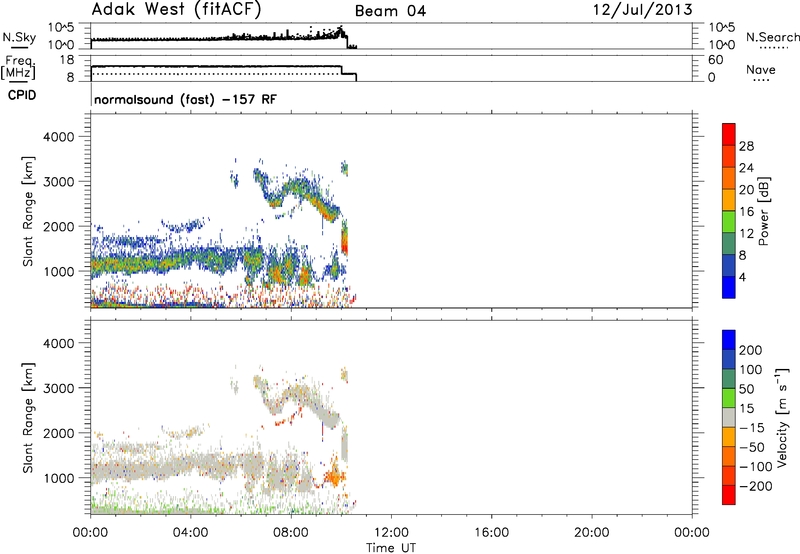800x554 pixels.
Task: Click the '28' power colorbar tick label
Action: tap(746, 146)
